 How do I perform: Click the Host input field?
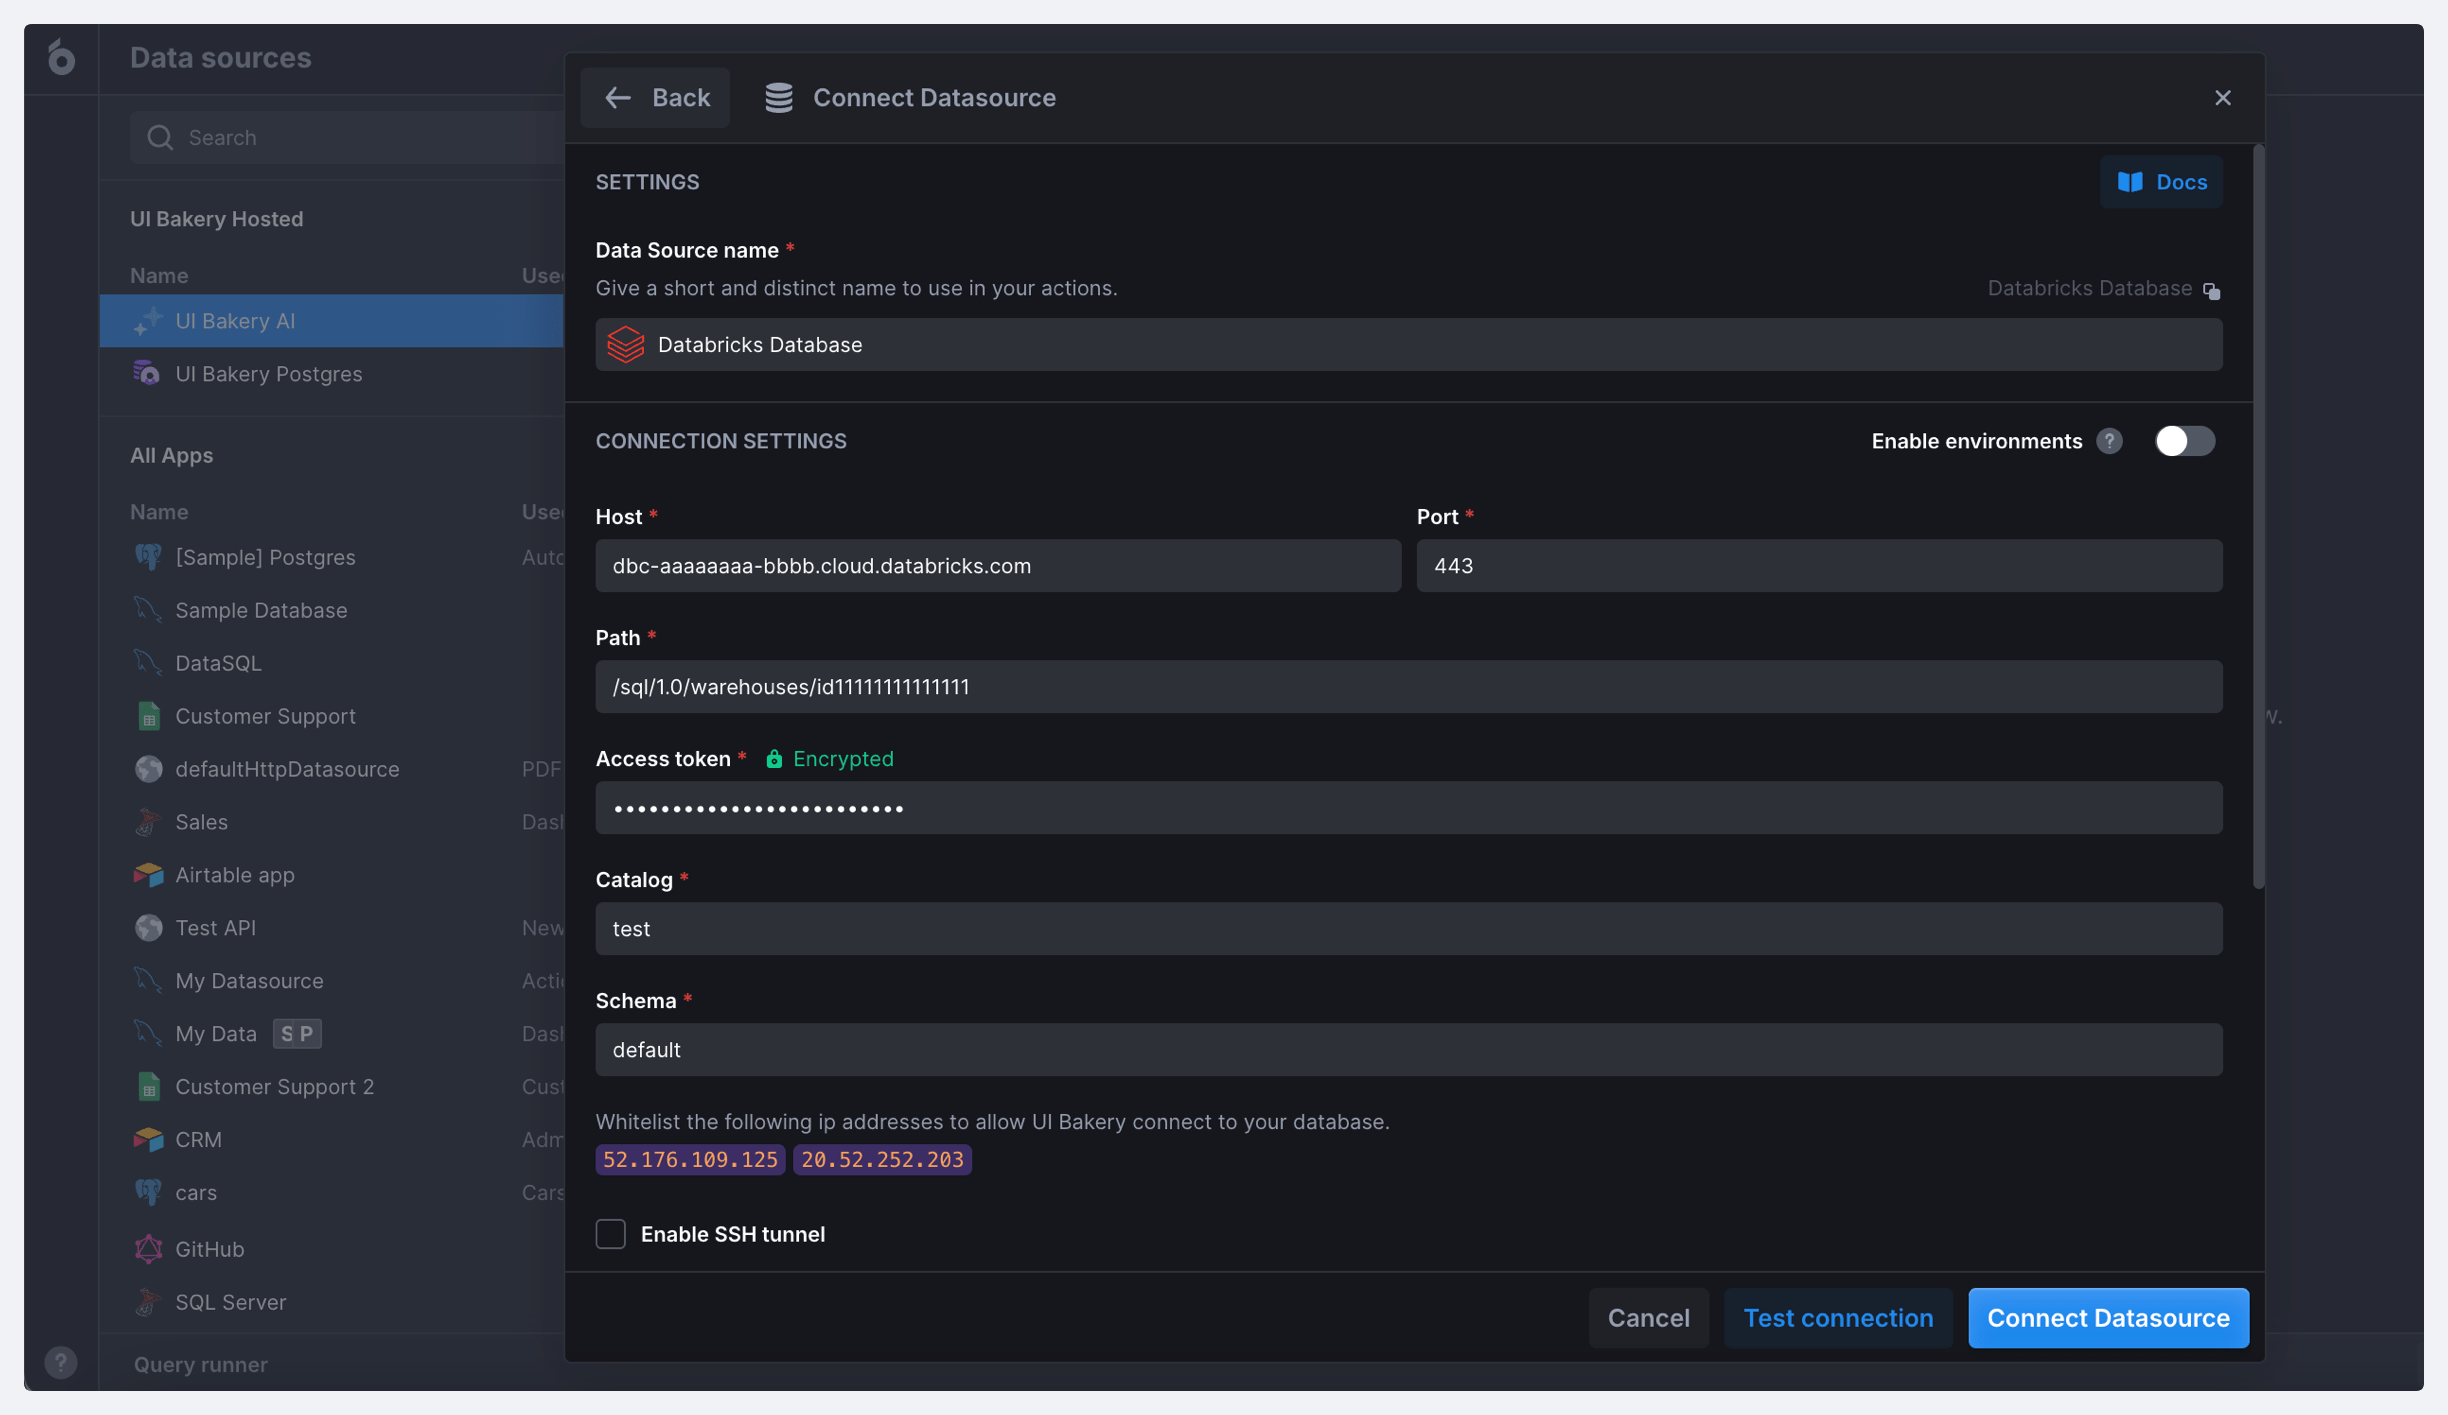pyautogui.click(x=997, y=566)
